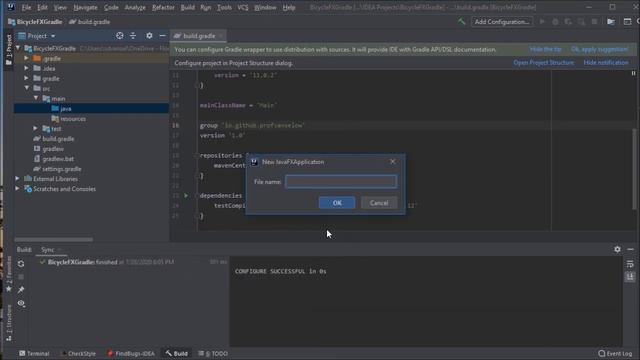The width and height of the screenshot is (640, 360).
Task: Open the TODO tool window
Action: point(213,353)
